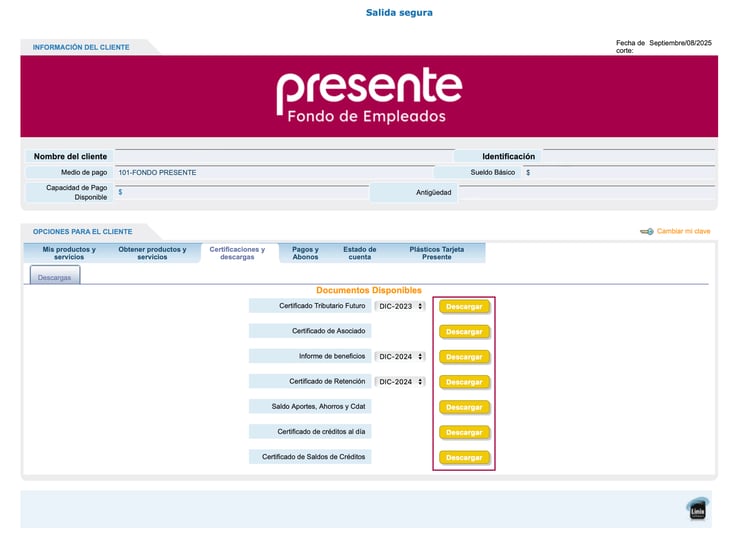Click the Informe de beneficios label
This screenshot has width=740, height=540.
pos(310,356)
